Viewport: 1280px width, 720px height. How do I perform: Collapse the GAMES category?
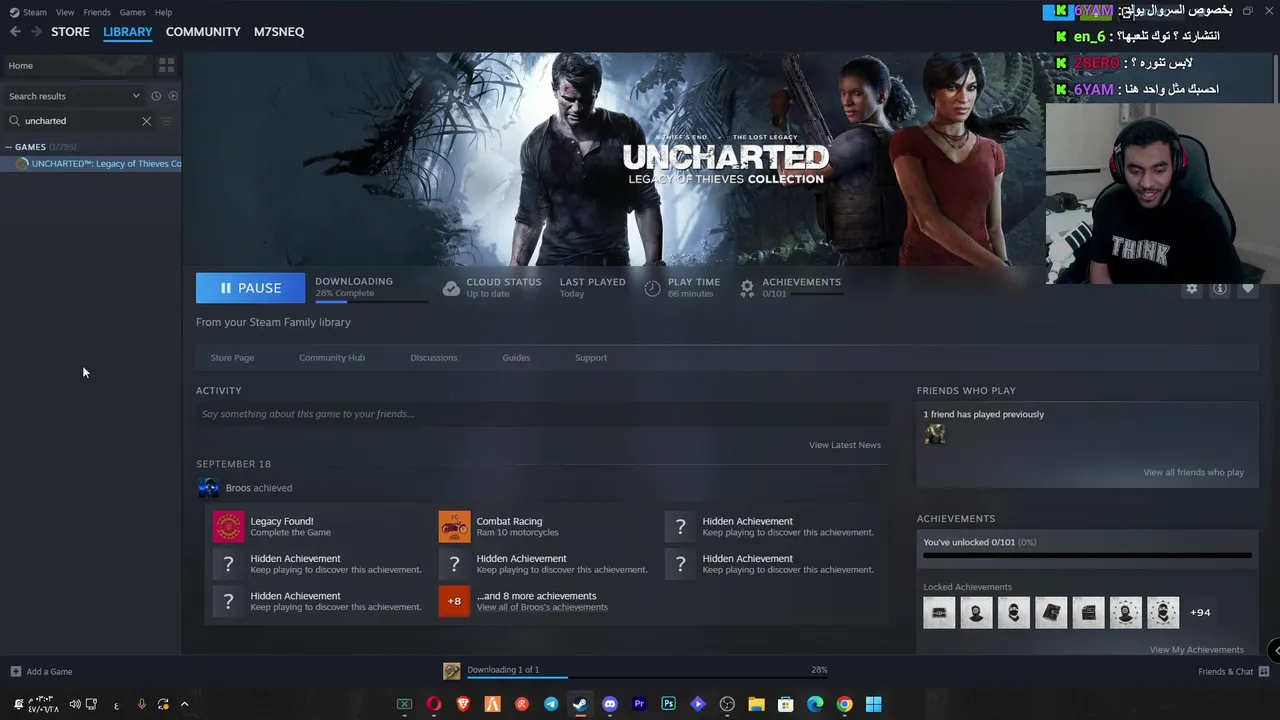tap(9, 147)
